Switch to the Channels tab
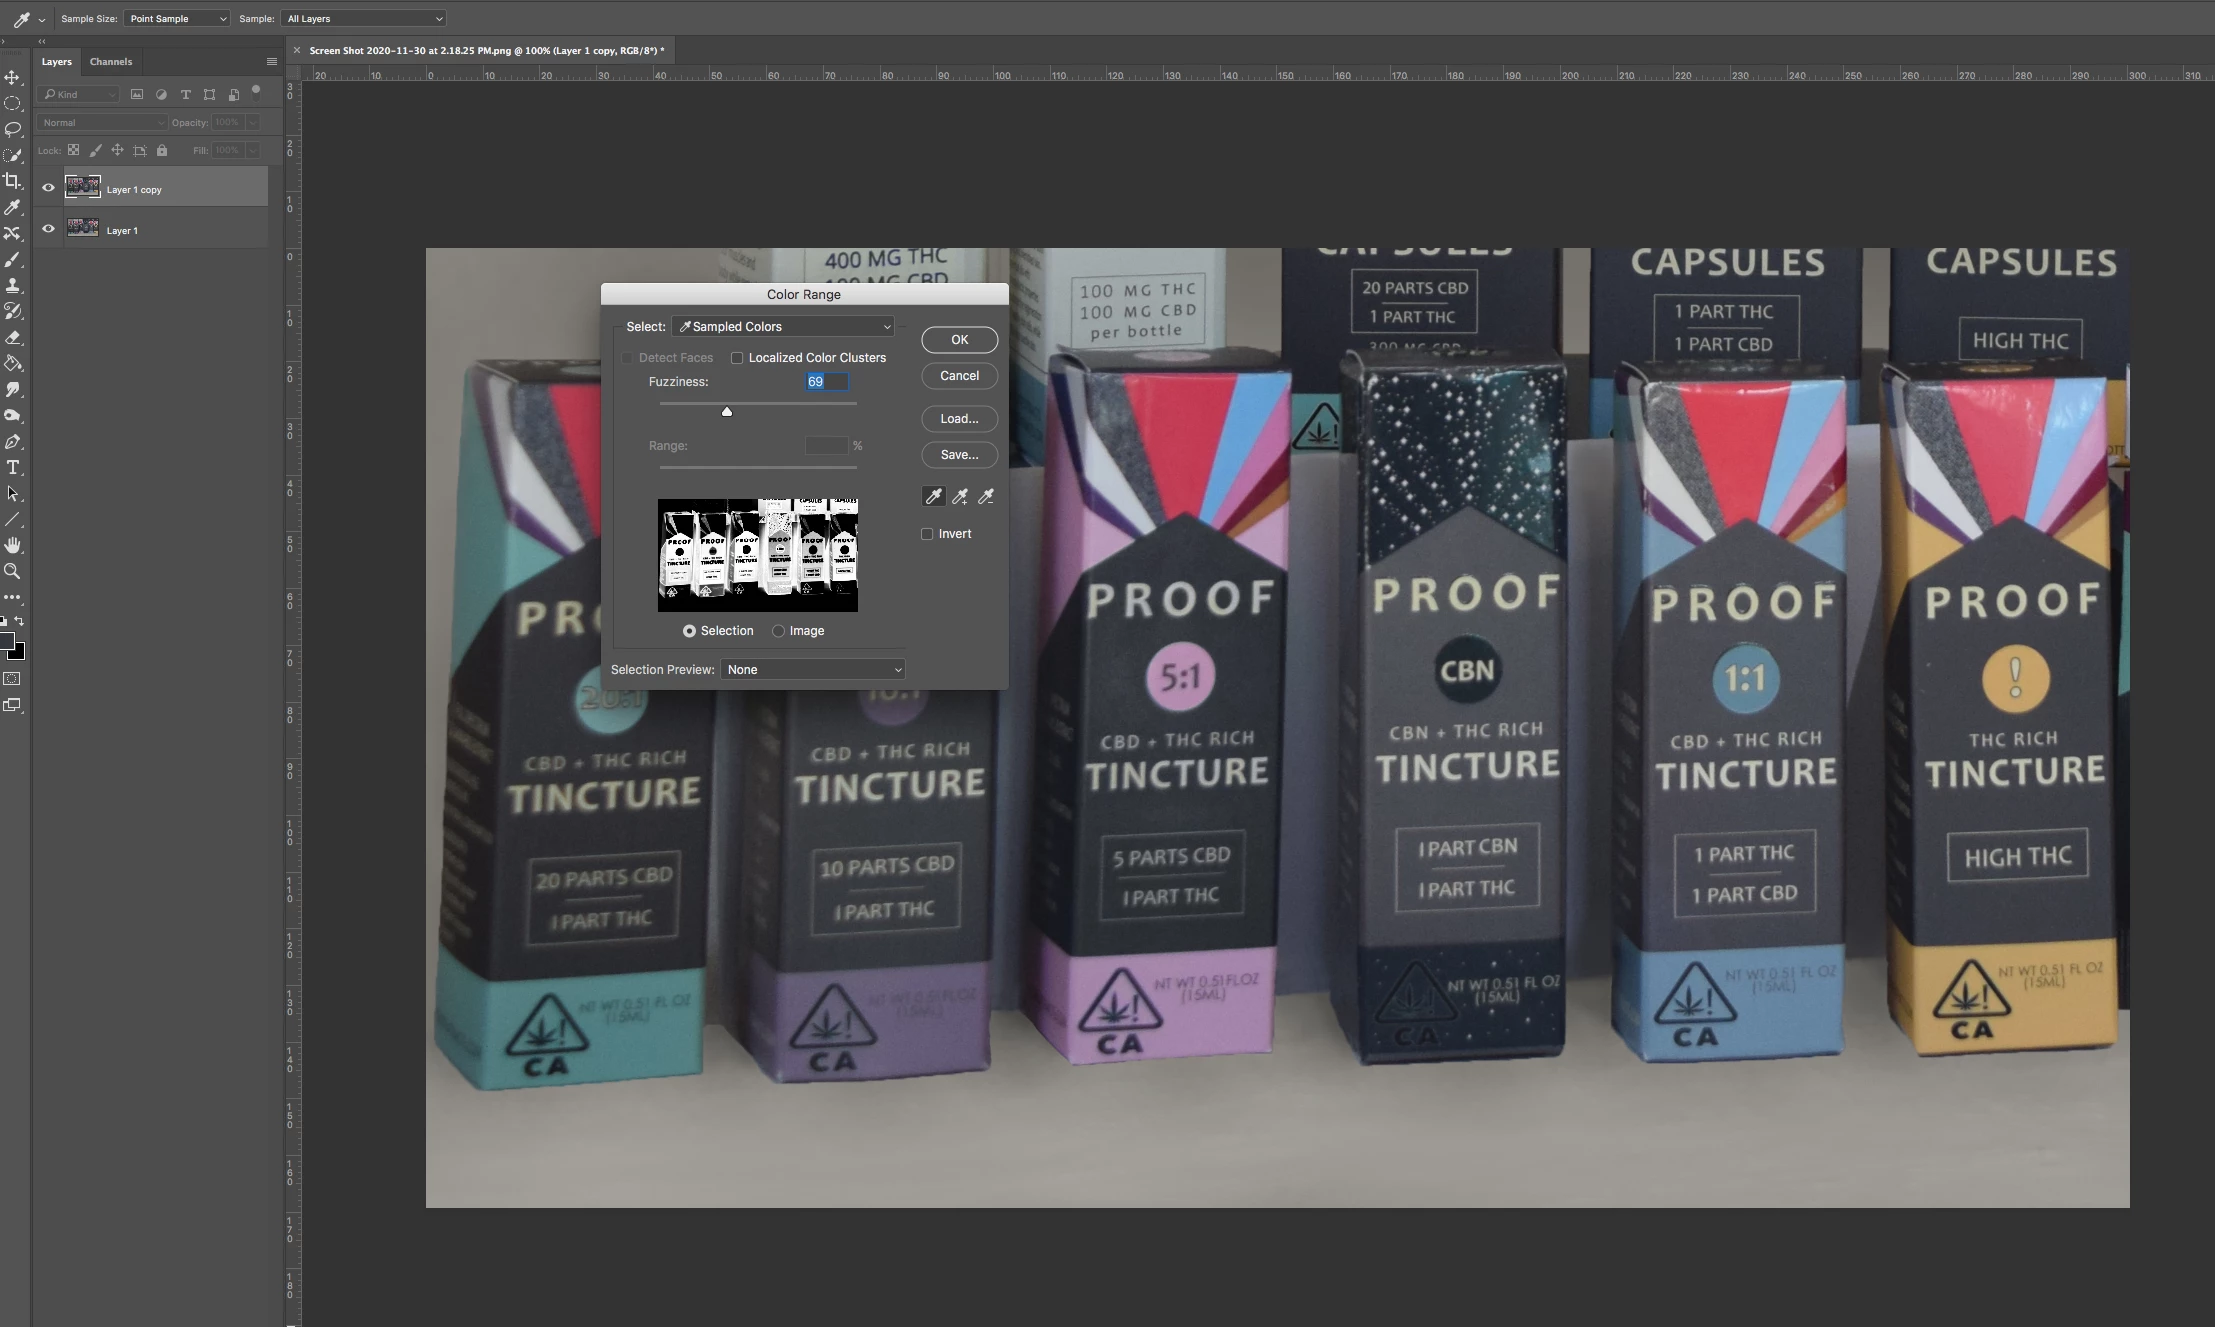The height and width of the screenshot is (1327, 2215). pyautogui.click(x=111, y=62)
